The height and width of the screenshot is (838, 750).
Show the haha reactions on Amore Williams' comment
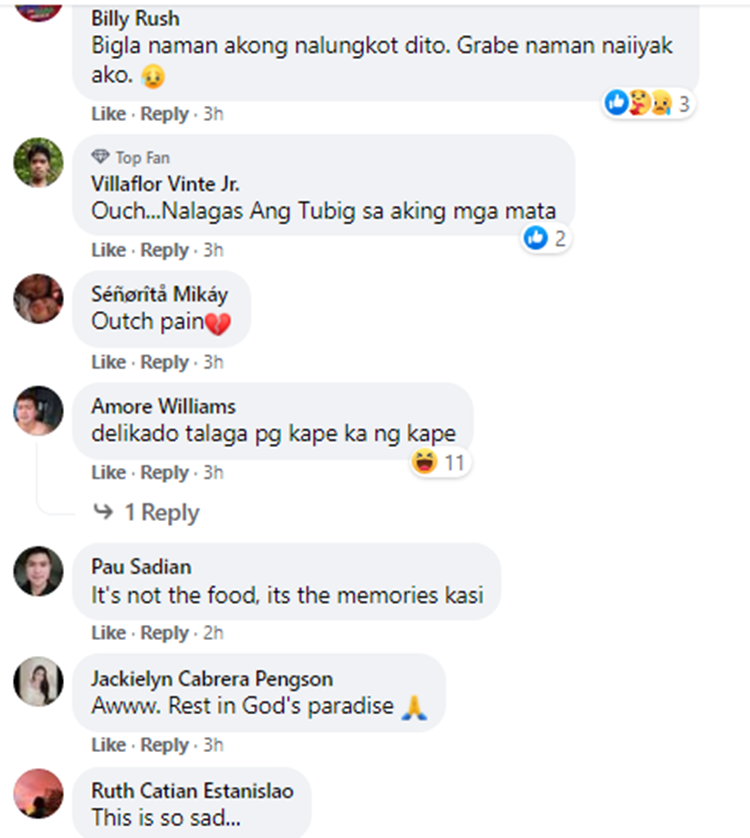click(439, 462)
